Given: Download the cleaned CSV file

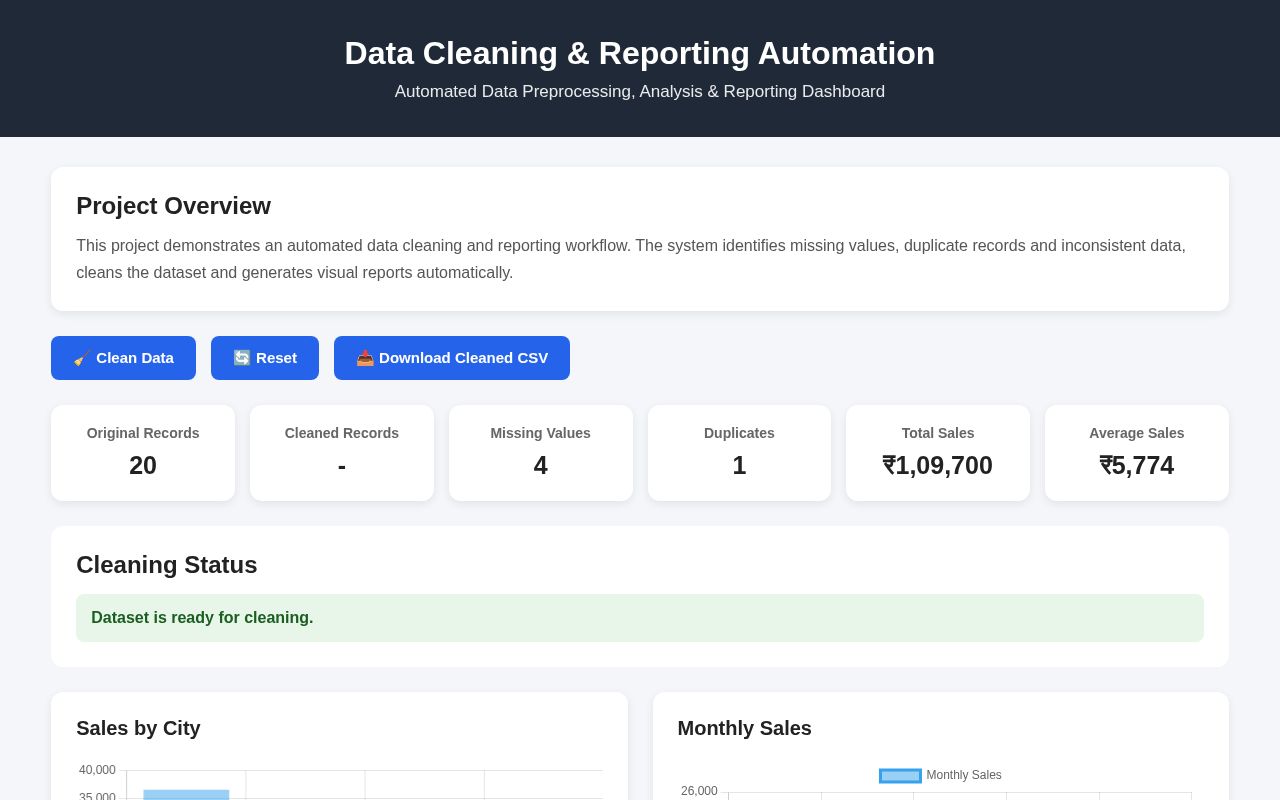Looking at the screenshot, I should coord(452,358).
